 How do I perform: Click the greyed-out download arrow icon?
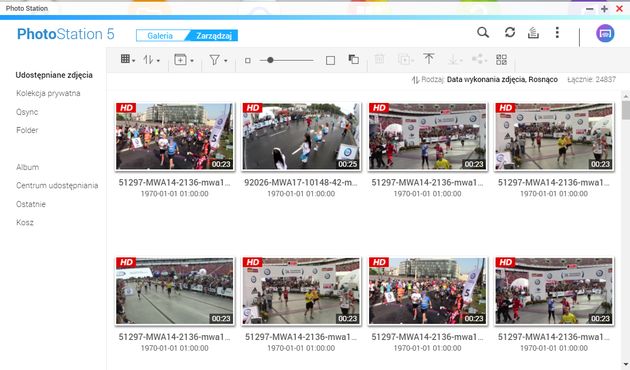pos(453,59)
